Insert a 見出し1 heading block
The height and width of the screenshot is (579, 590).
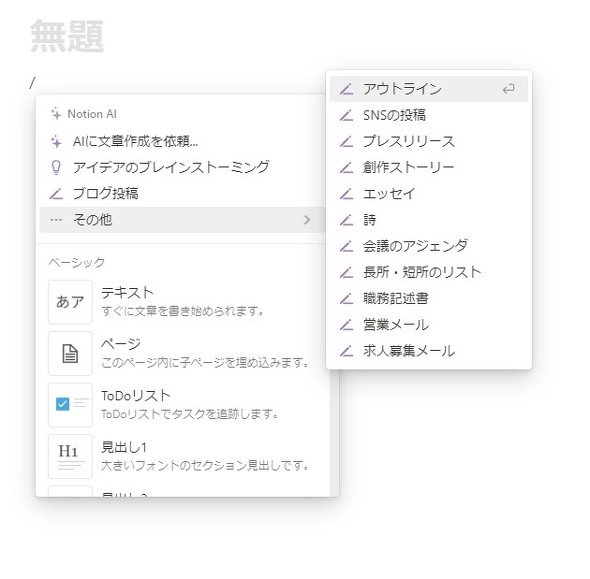coord(183,456)
